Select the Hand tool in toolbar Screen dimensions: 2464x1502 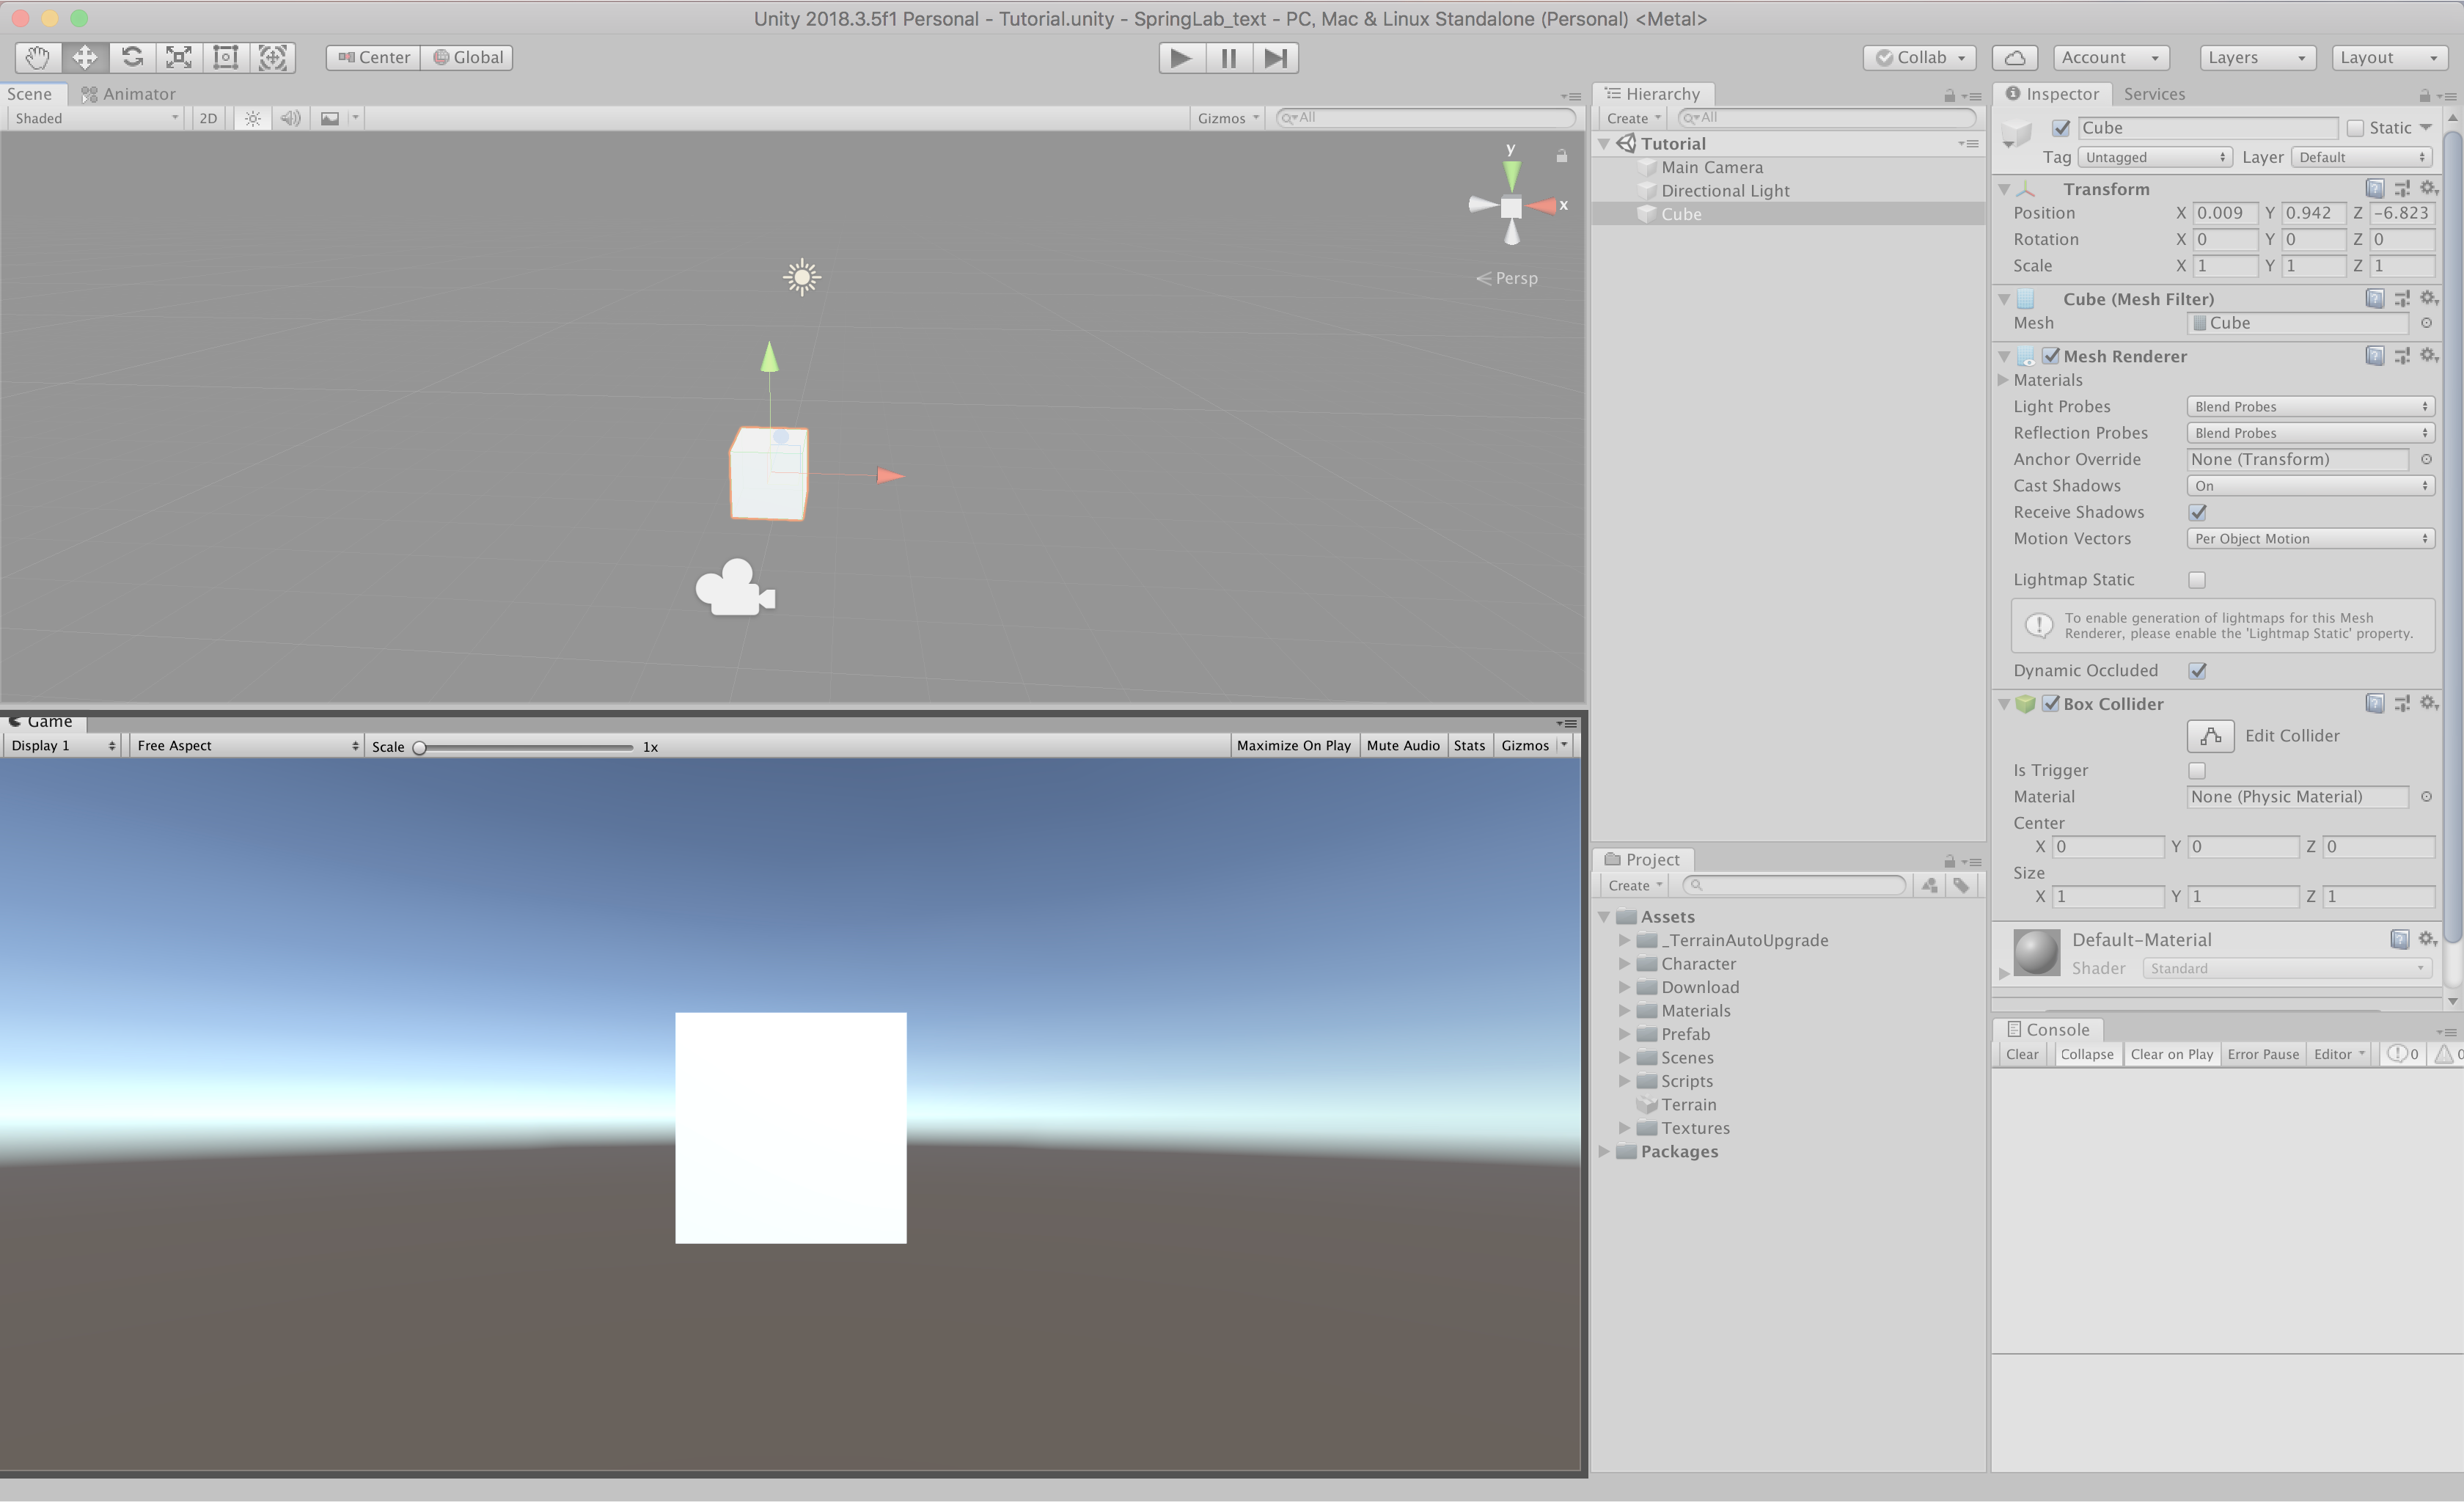point(38,58)
